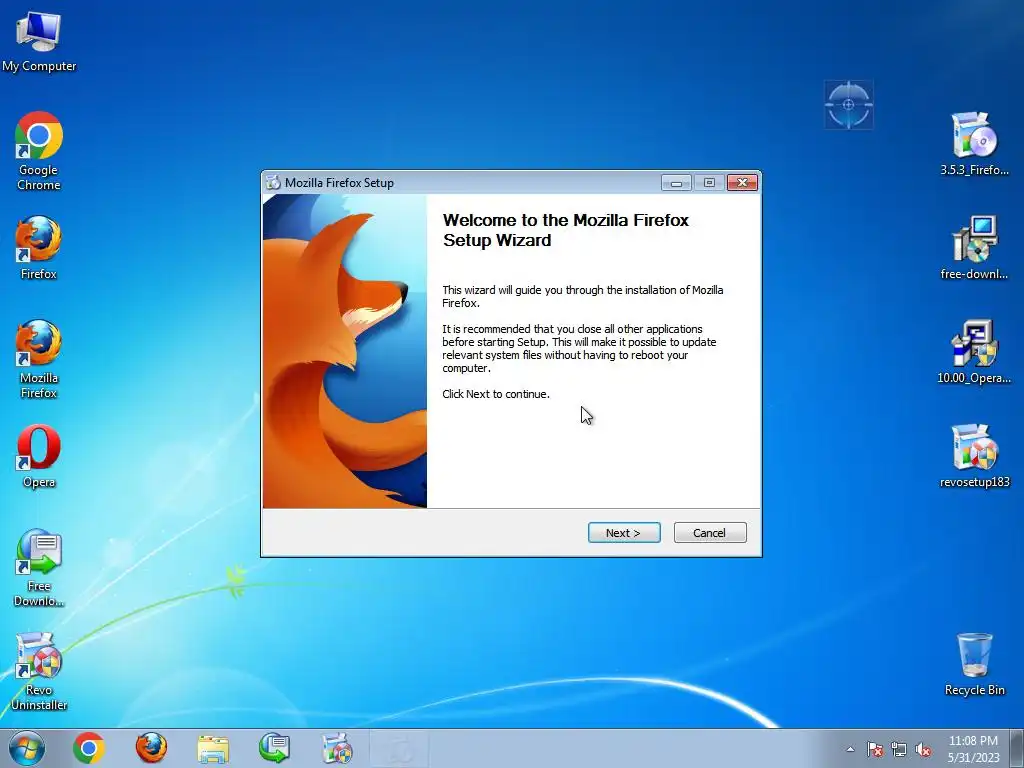Click the Show Desktop strip at taskbar end
The width and height of the screenshot is (1024, 768).
(x=1017, y=748)
